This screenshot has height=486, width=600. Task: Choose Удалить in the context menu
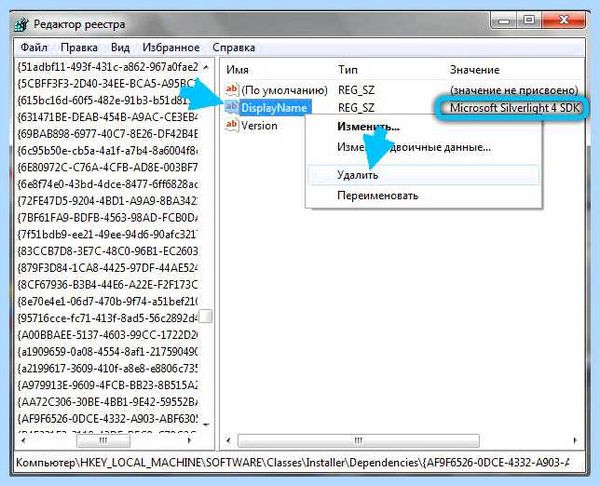click(x=424, y=175)
